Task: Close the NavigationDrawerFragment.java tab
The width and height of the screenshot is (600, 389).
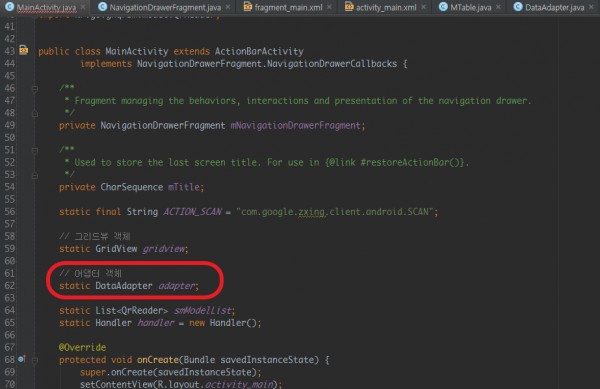Action: (228, 7)
